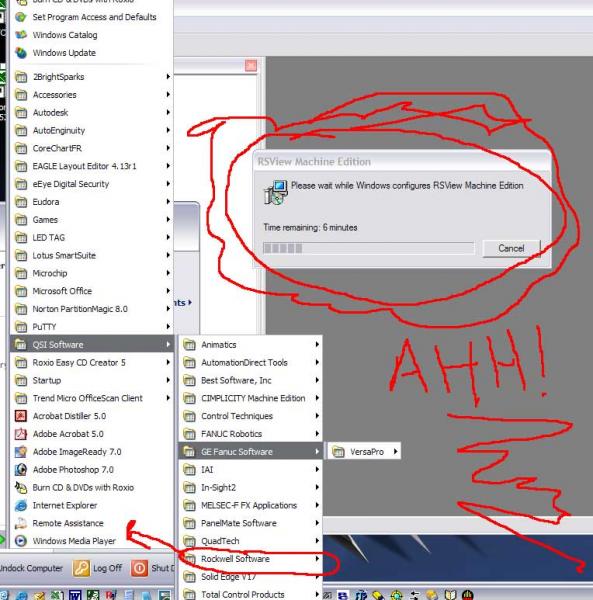Click the Windows Catalog icon
The height and width of the screenshot is (600, 593).
coord(21,35)
